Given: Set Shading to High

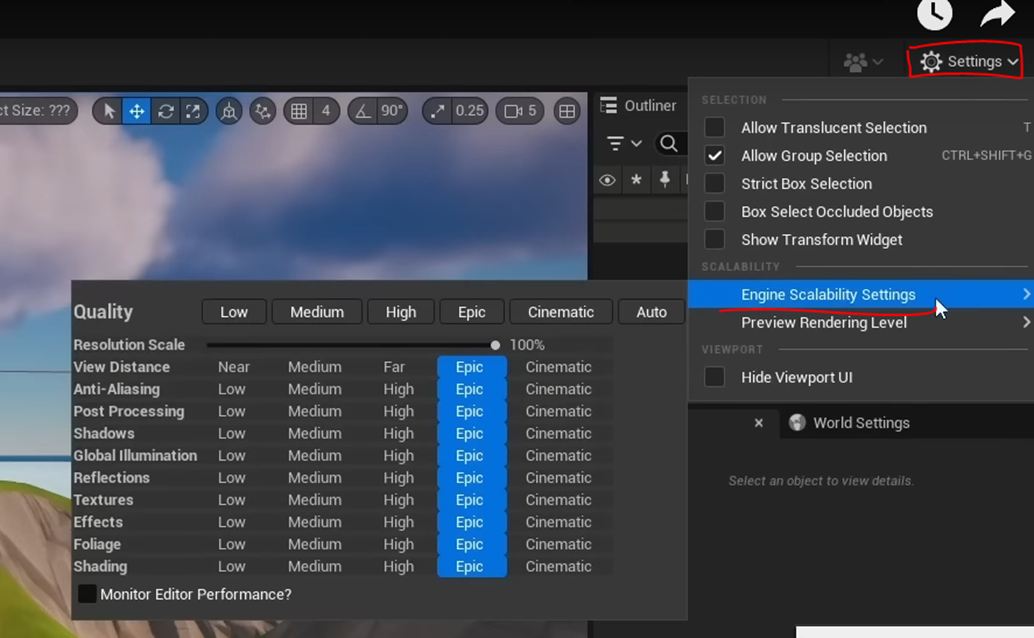Looking at the screenshot, I should pos(399,566).
